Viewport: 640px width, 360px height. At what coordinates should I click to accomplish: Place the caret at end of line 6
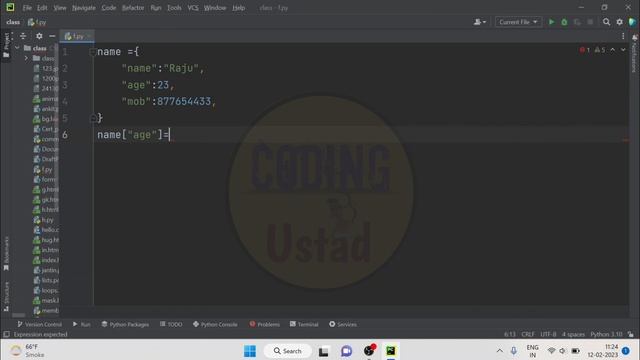(x=170, y=135)
